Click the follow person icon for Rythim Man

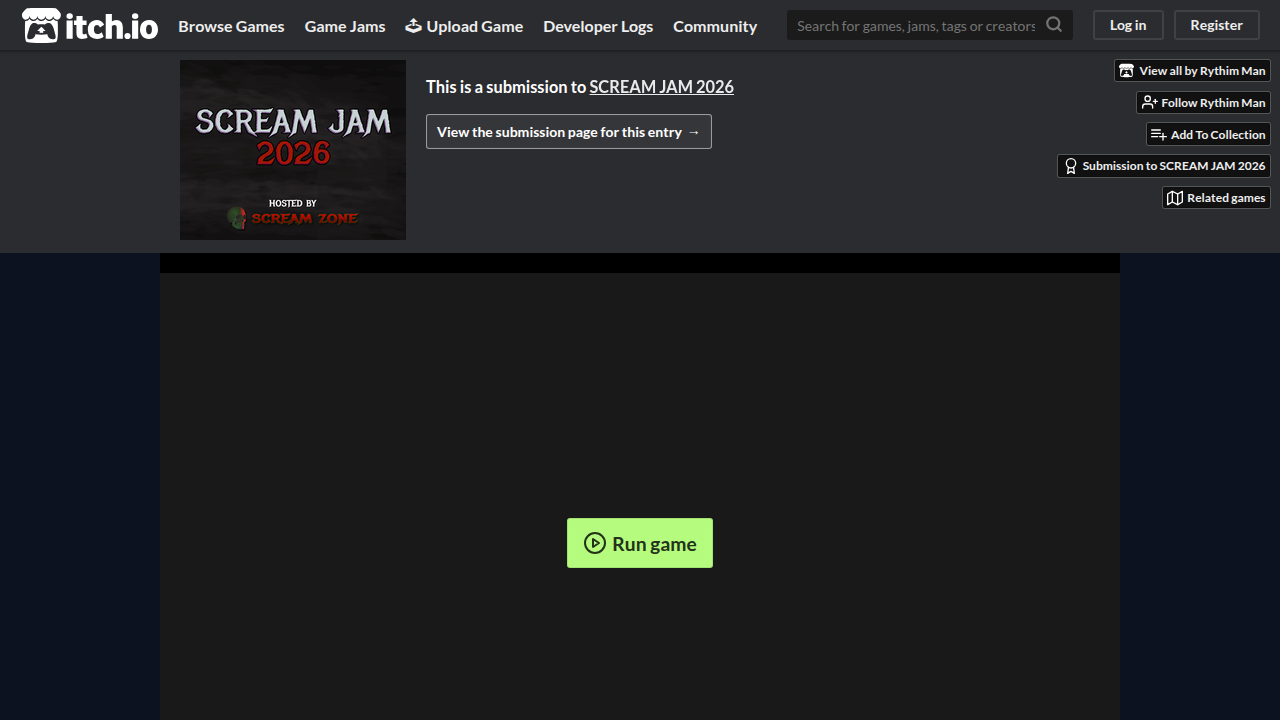[1149, 103]
